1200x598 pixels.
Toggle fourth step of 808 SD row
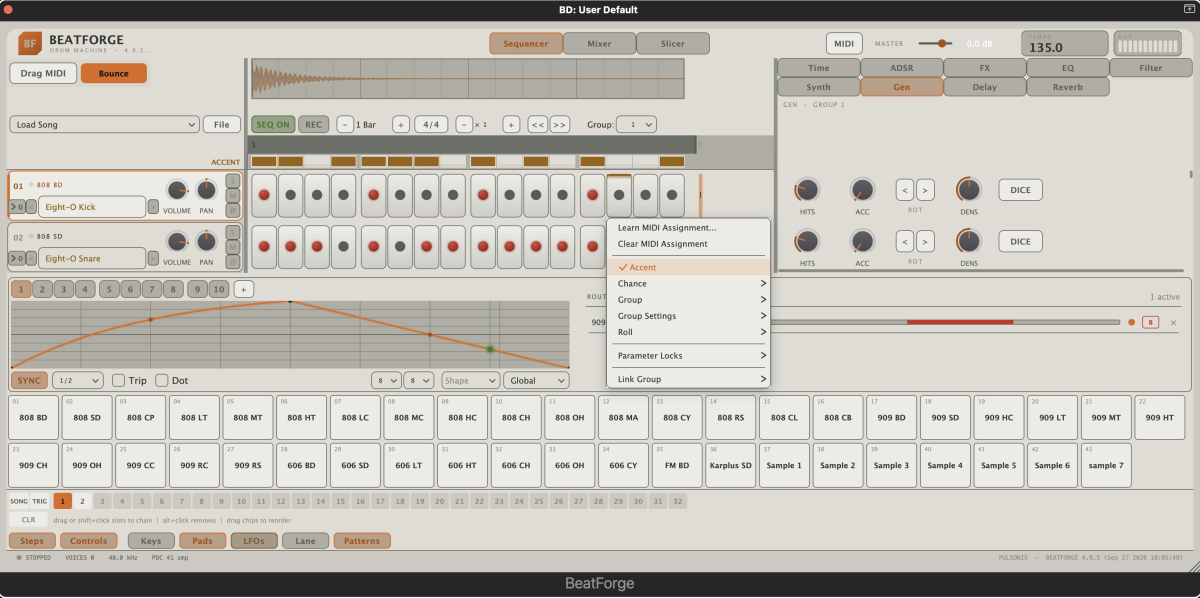coord(344,246)
